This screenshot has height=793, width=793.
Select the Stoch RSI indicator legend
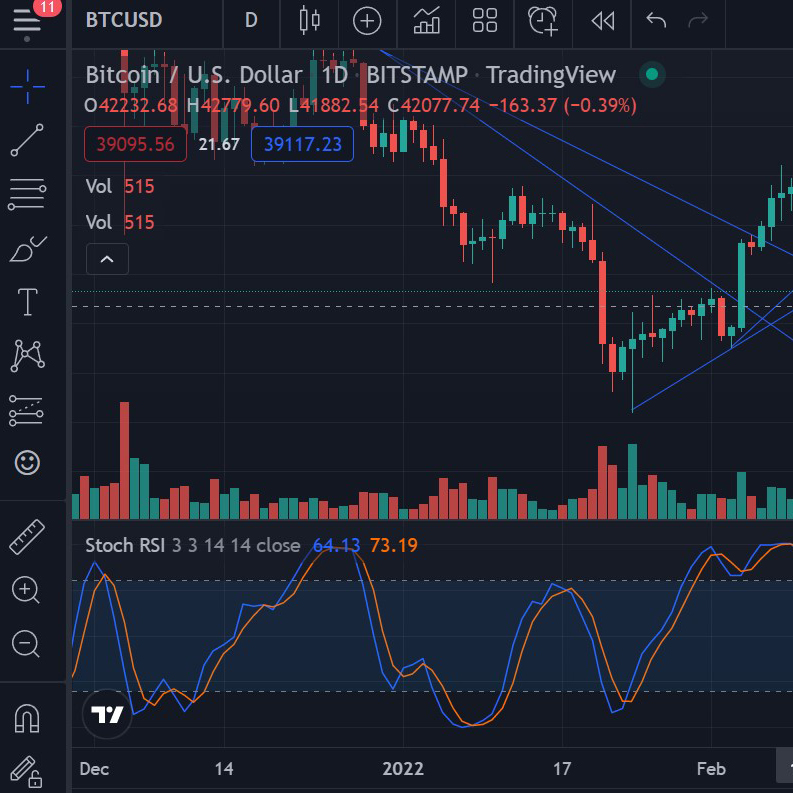pos(125,545)
